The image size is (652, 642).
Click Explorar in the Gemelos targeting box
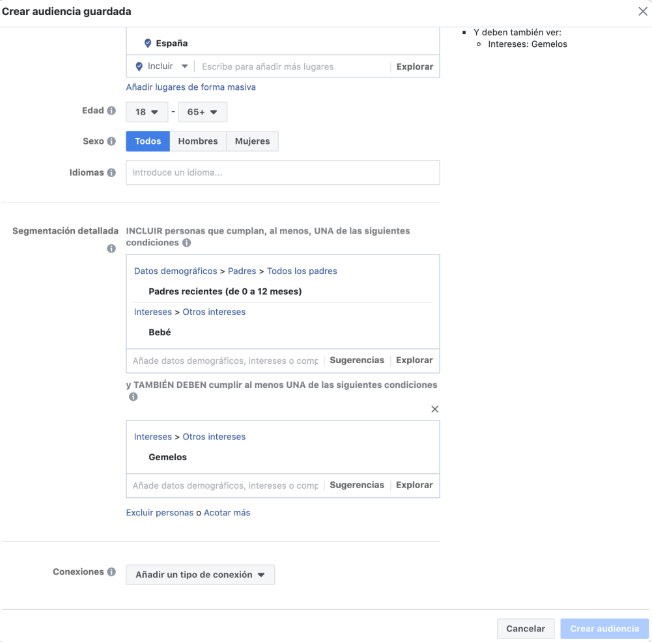[414, 485]
